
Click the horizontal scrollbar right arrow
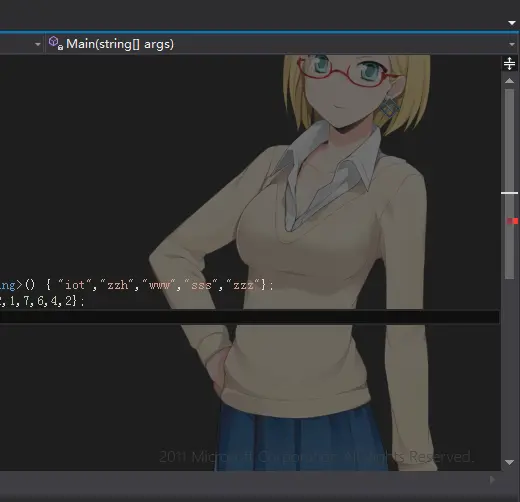coord(492,480)
